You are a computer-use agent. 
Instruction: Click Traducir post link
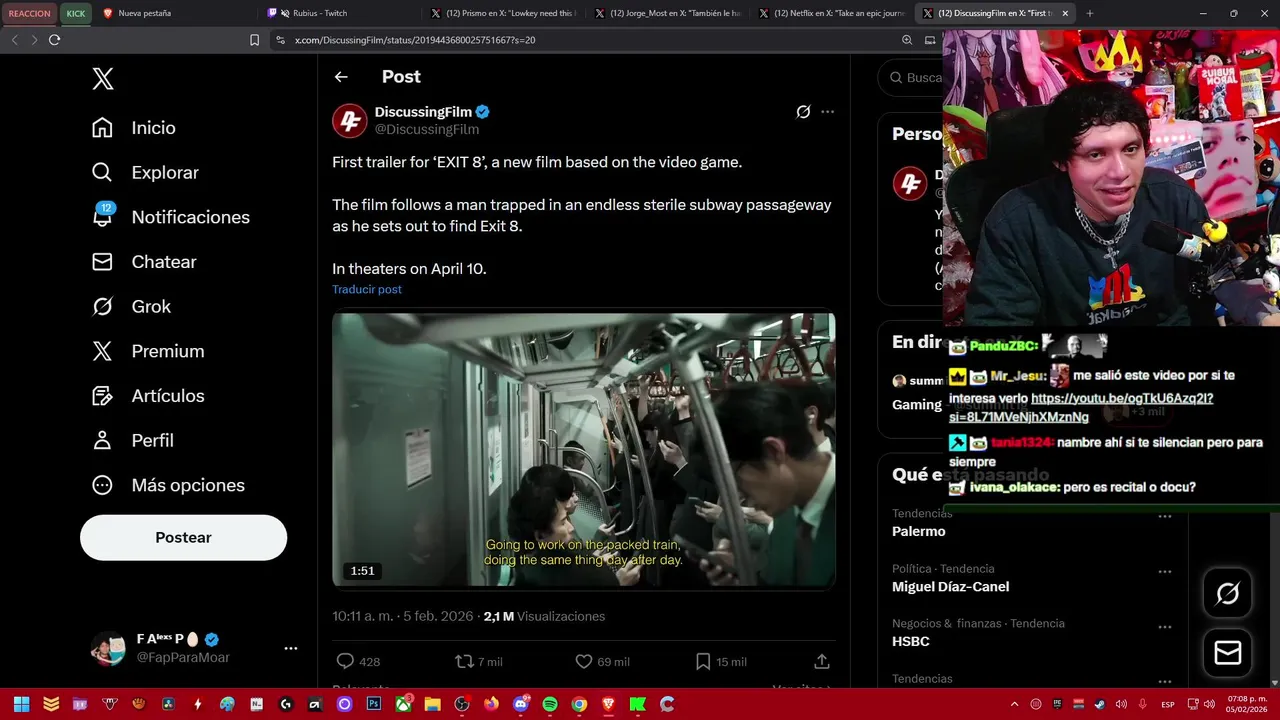pos(367,289)
